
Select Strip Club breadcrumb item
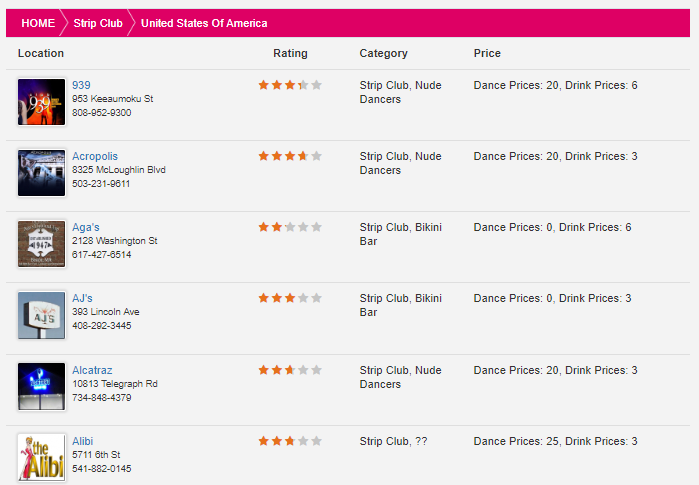click(x=98, y=23)
